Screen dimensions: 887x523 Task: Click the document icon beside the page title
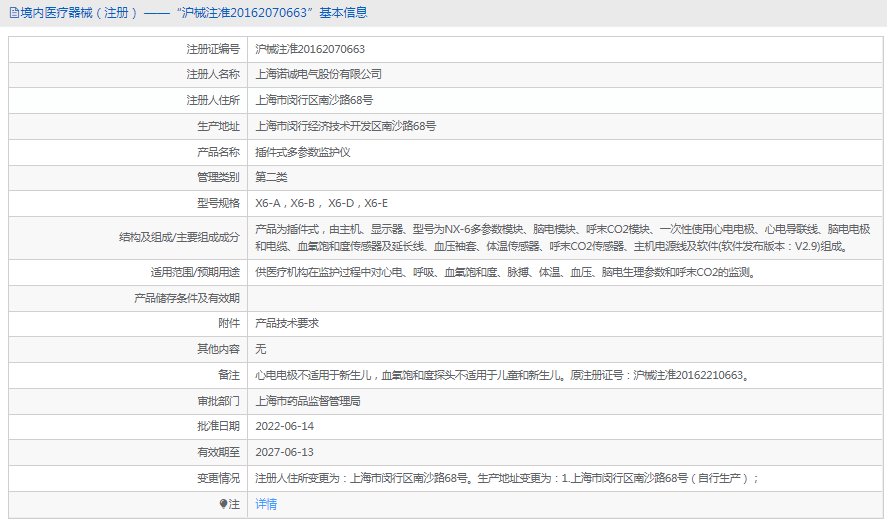(x=14, y=13)
